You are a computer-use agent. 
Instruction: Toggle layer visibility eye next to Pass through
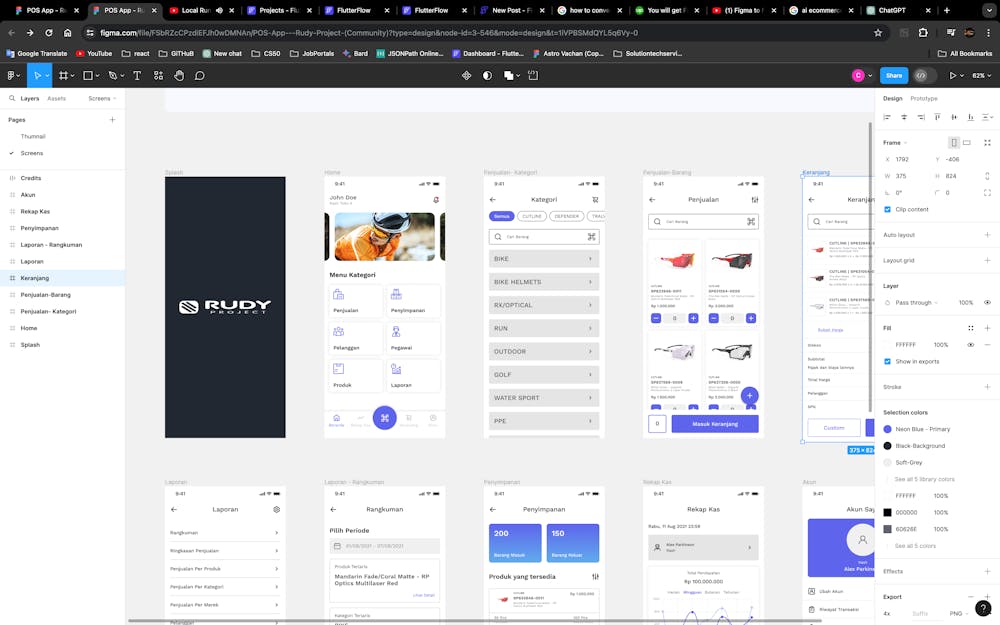(987, 302)
